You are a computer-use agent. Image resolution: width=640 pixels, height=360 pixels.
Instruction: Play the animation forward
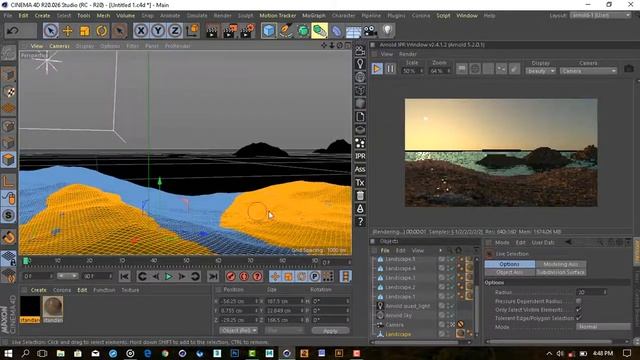pyautogui.click(x=168, y=277)
